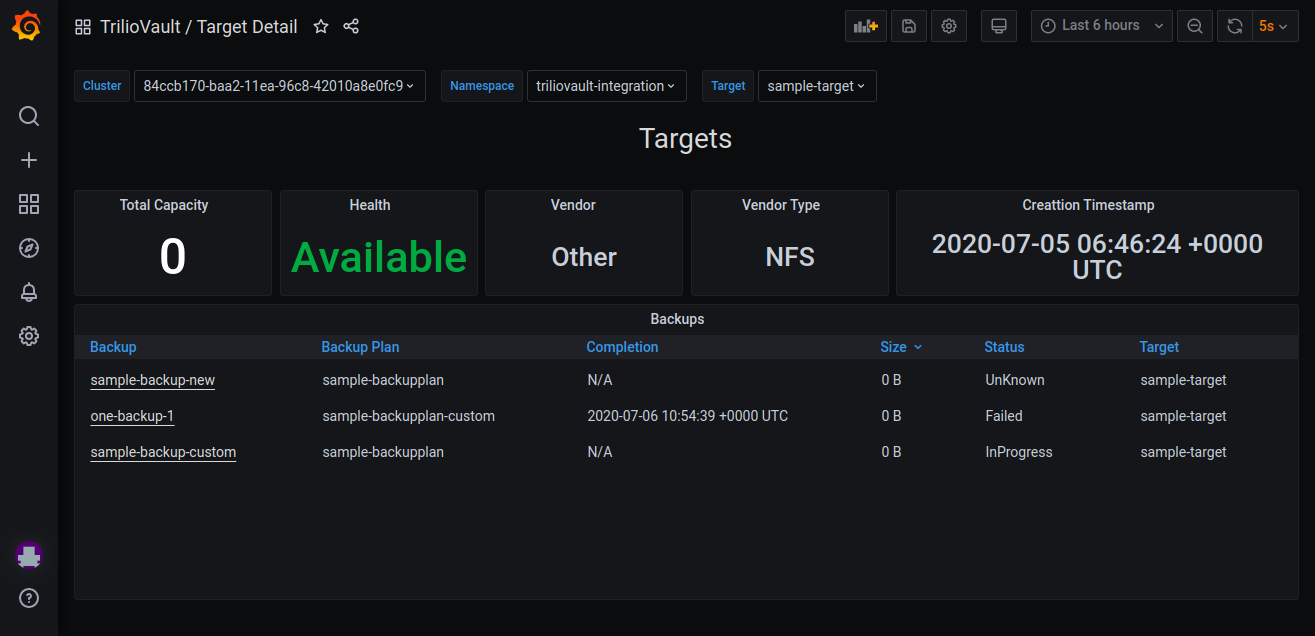
Task: Click the NFS vendor type value
Action: 790,257
